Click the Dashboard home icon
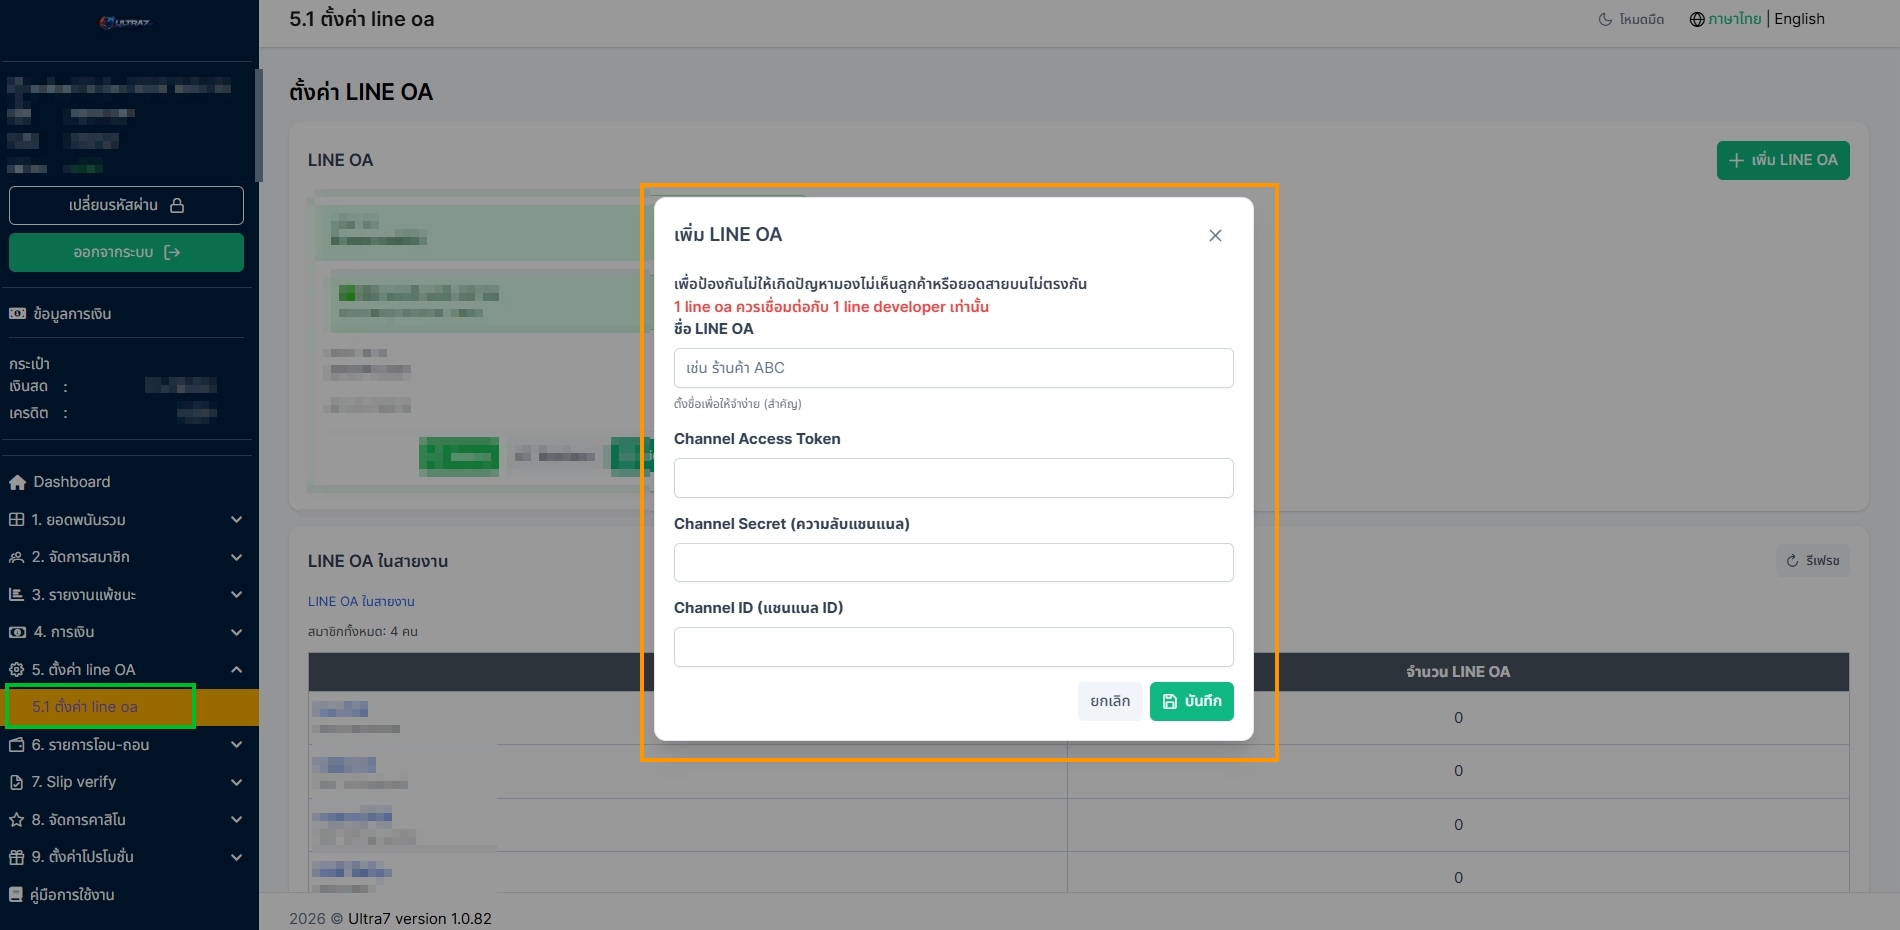Viewport: 1900px width, 930px height. coord(17,482)
